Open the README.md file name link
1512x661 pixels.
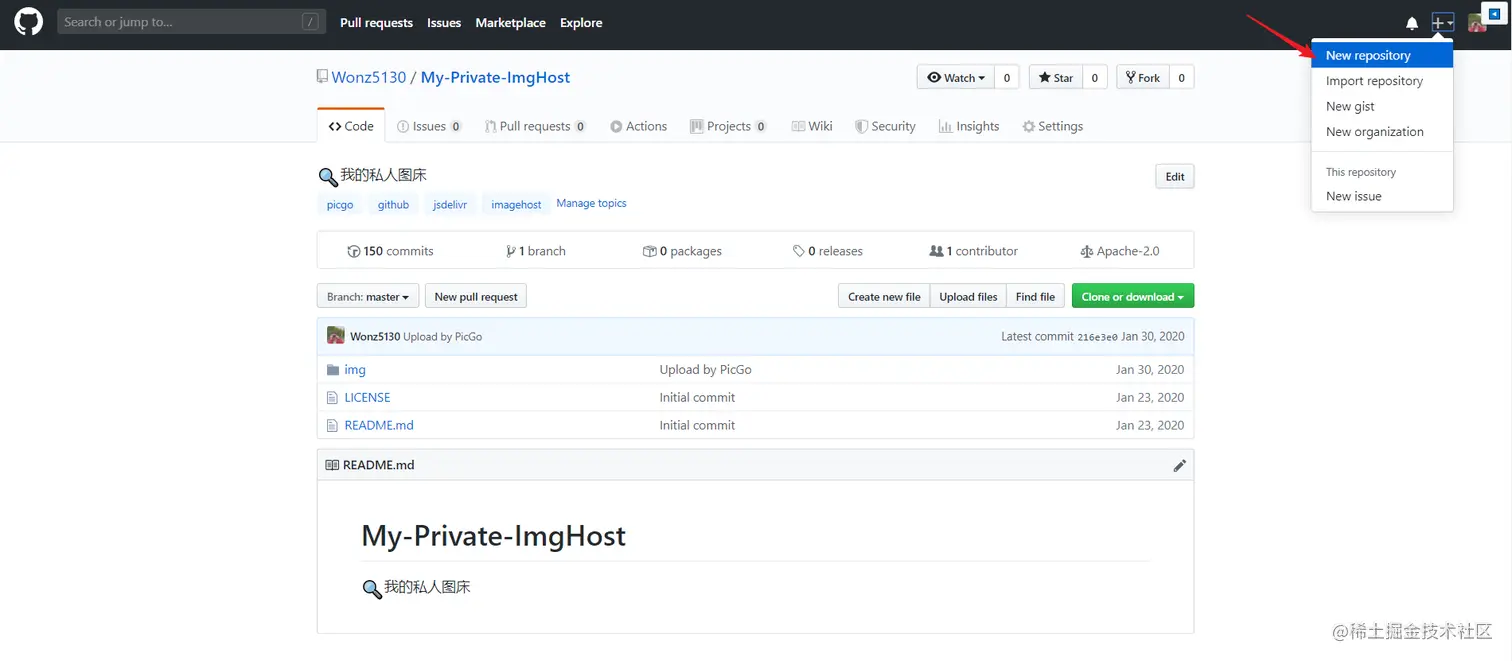[x=379, y=426]
